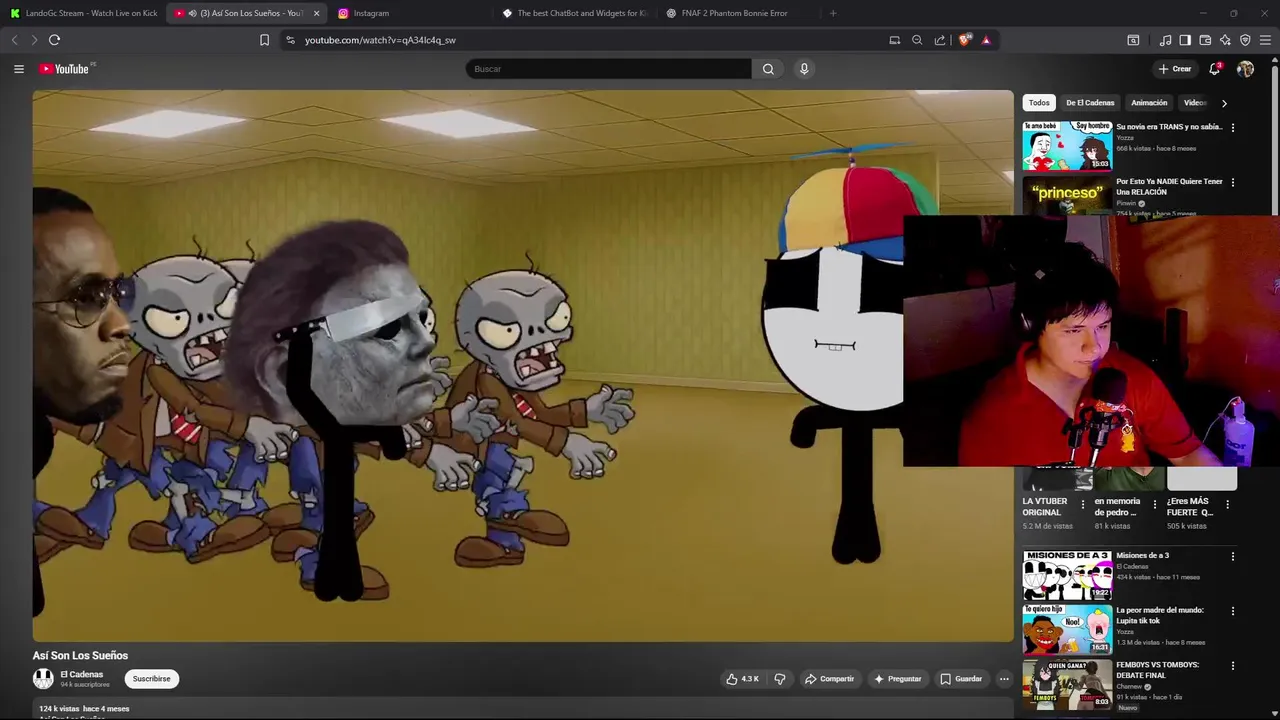Click the search magnifier button
The width and height of the screenshot is (1280, 720).
click(768, 69)
